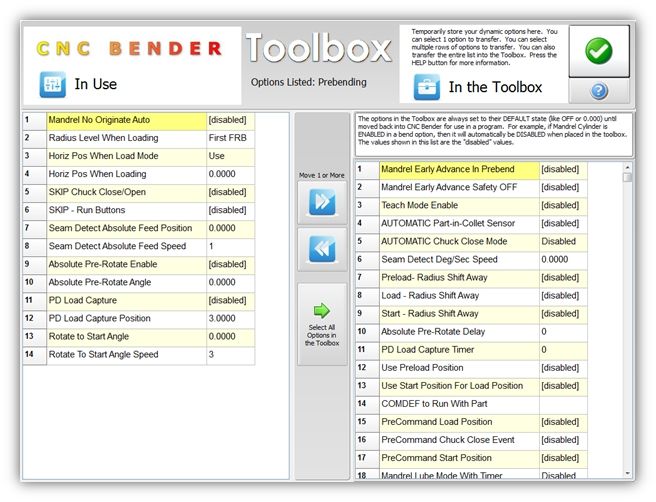The image size is (656, 502).
Task: Select Use Preload Position row
Action: click(x=472, y=368)
